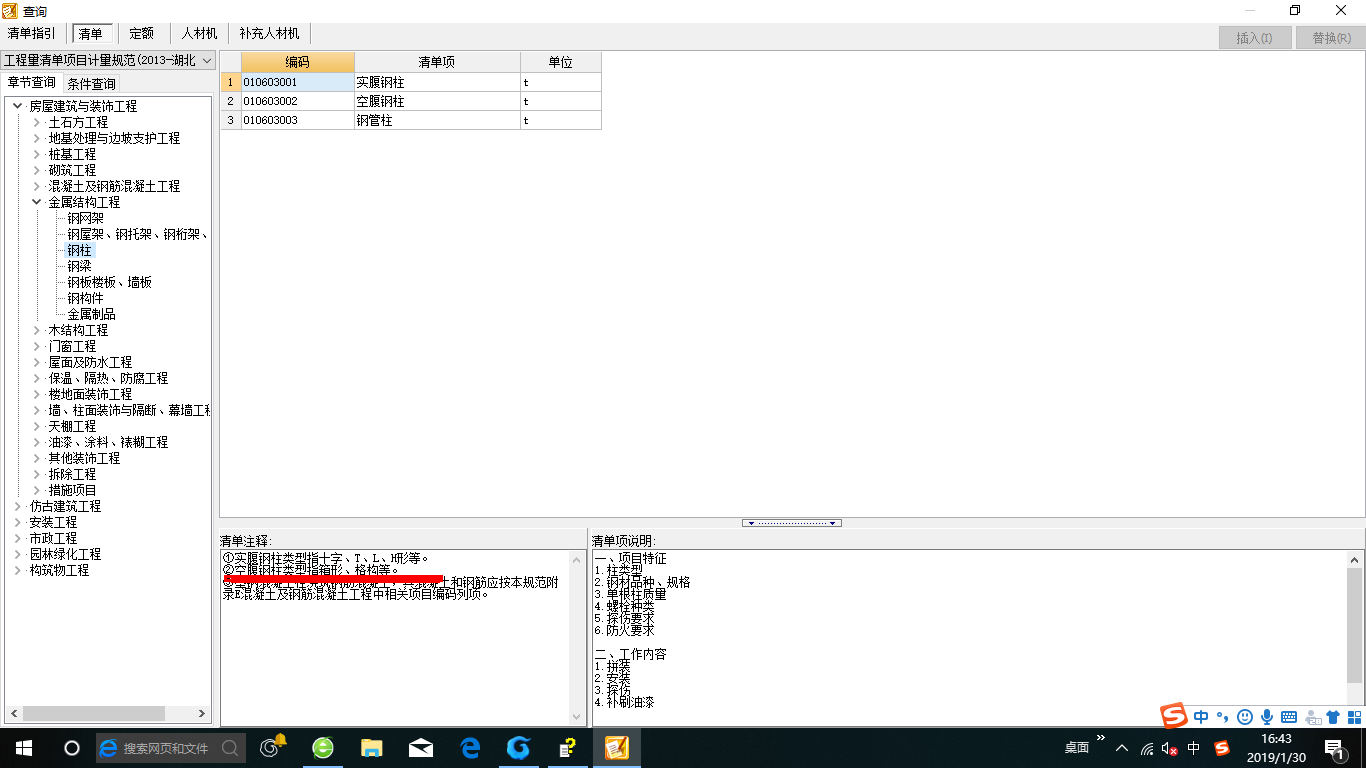Select tree item 钢梁

tap(79, 266)
